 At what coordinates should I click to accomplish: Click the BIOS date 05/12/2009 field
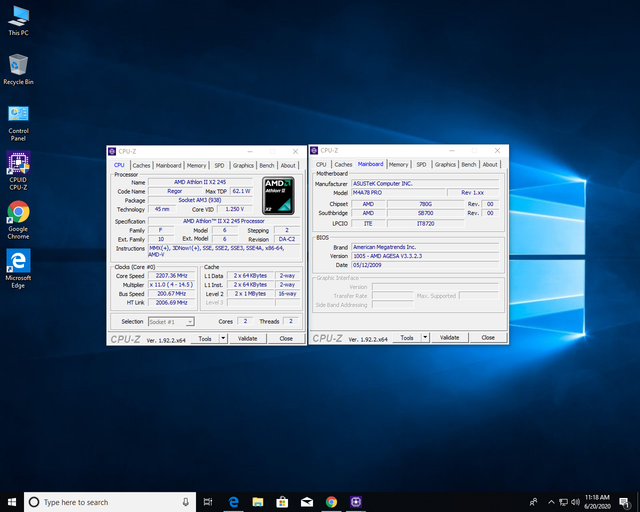pos(425,265)
